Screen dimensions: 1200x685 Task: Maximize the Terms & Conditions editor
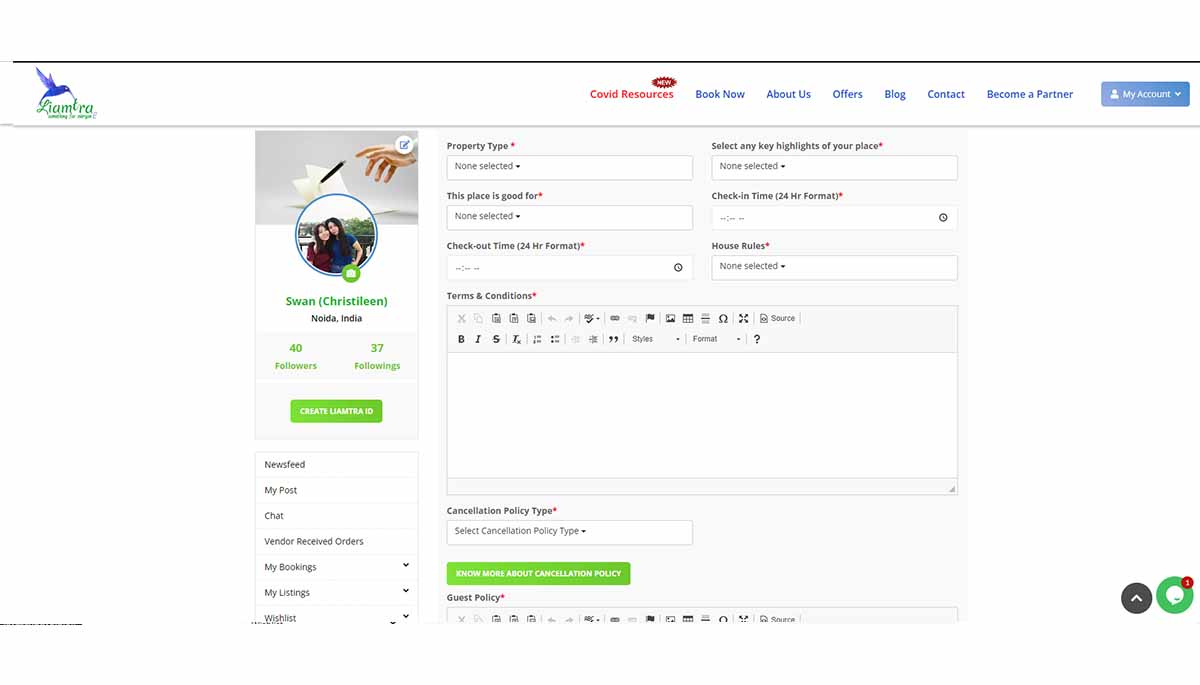pos(743,318)
